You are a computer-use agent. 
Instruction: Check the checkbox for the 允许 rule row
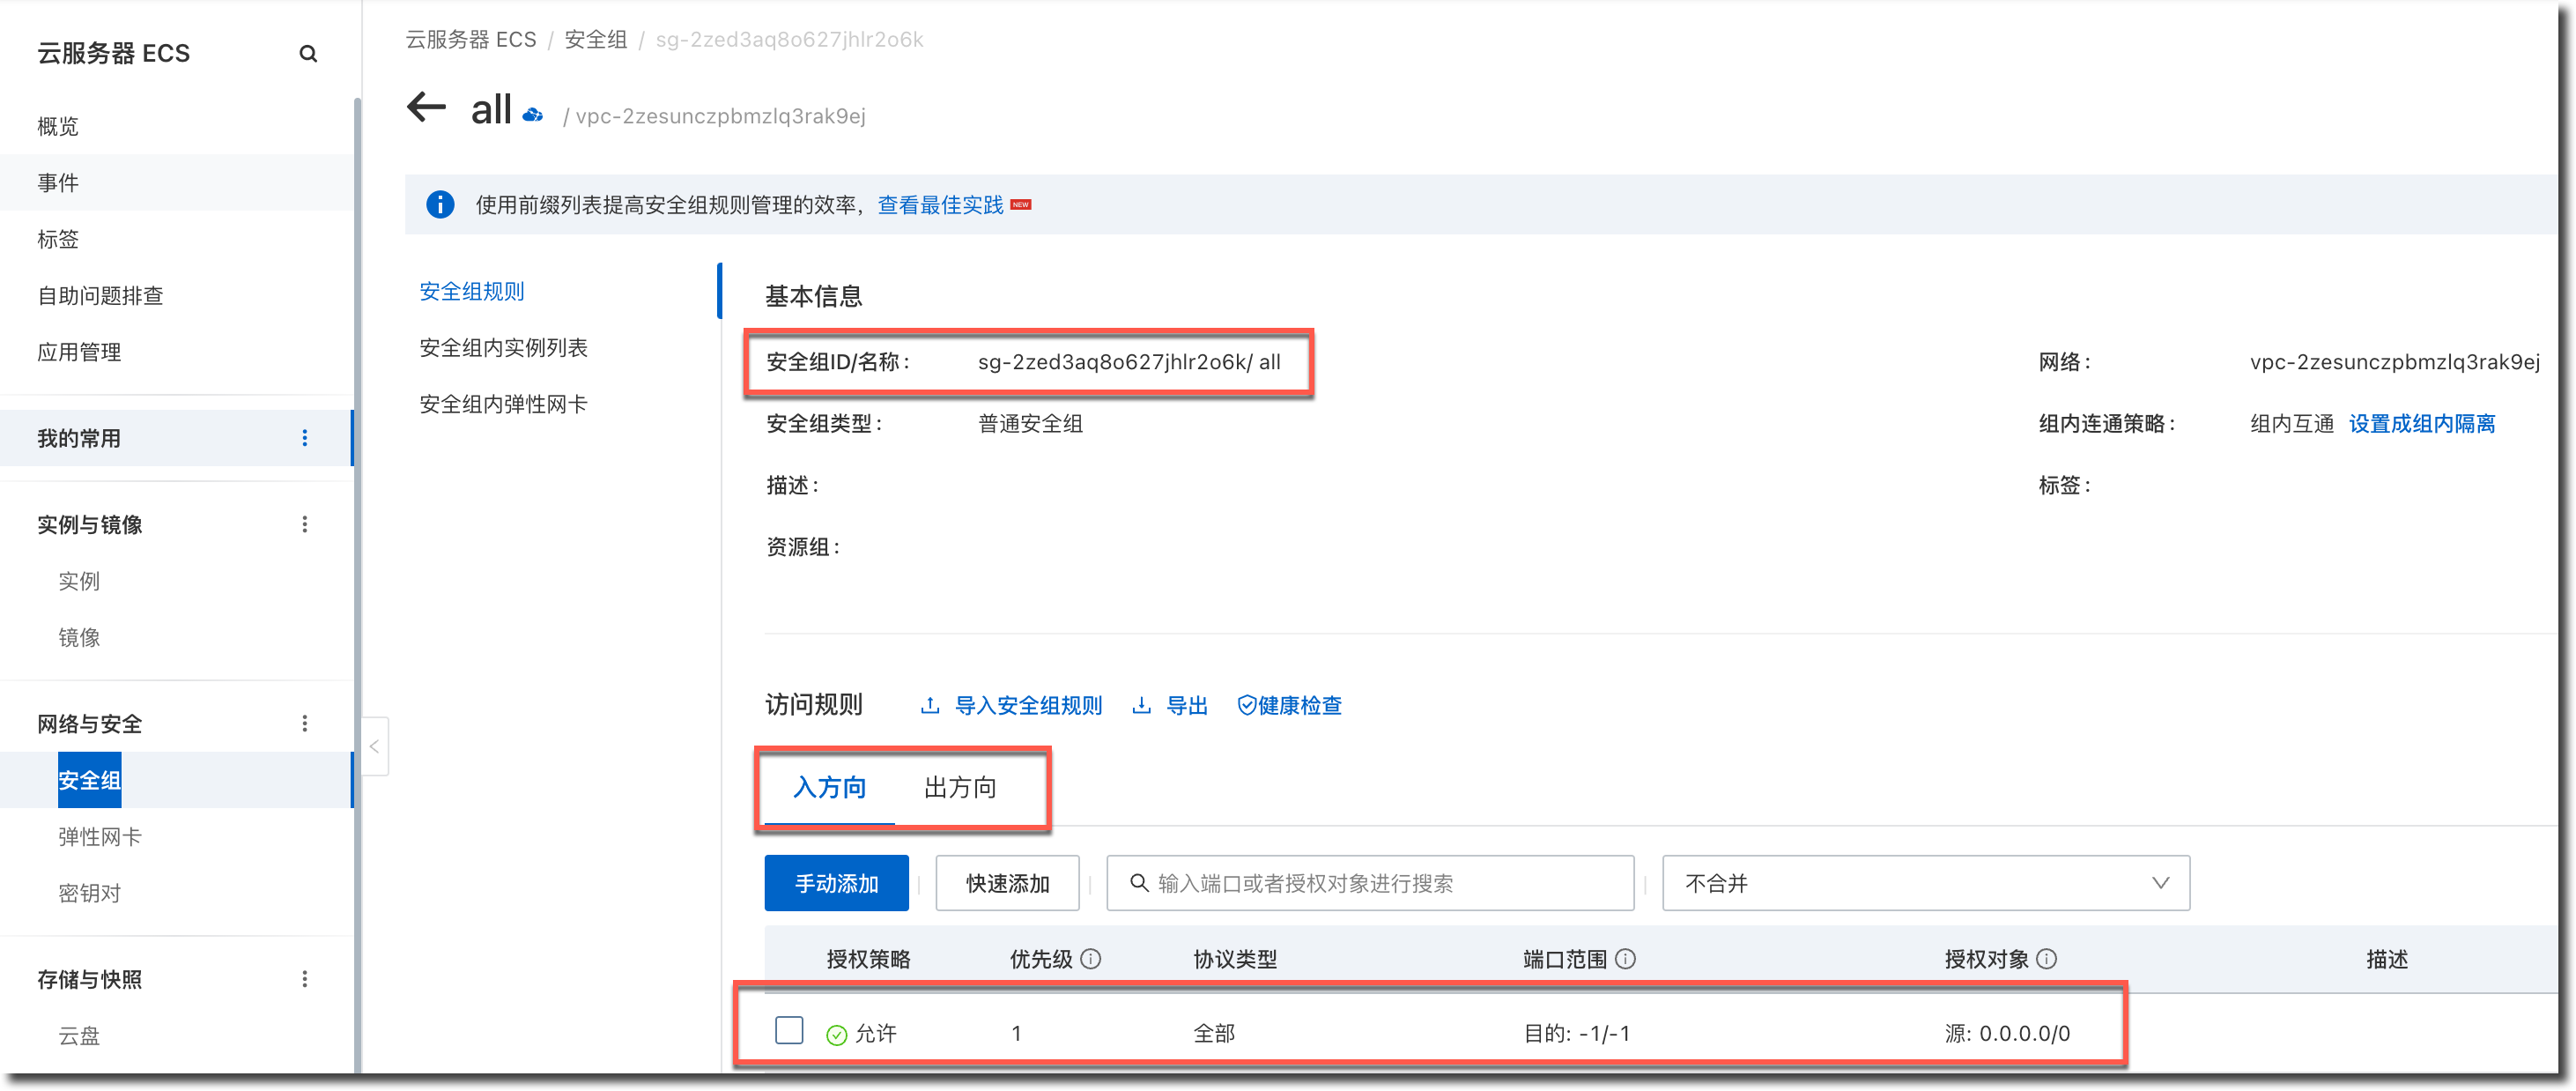[789, 1030]
